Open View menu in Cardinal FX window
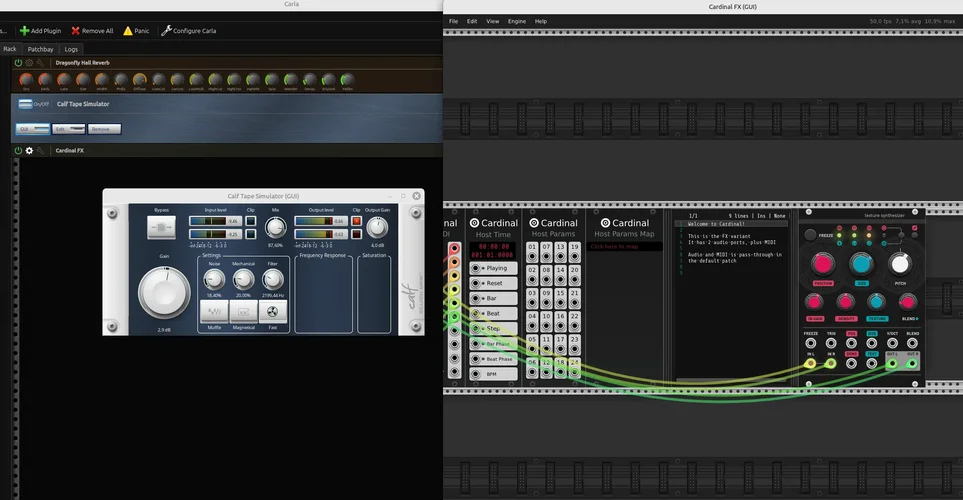 point(493,21)
